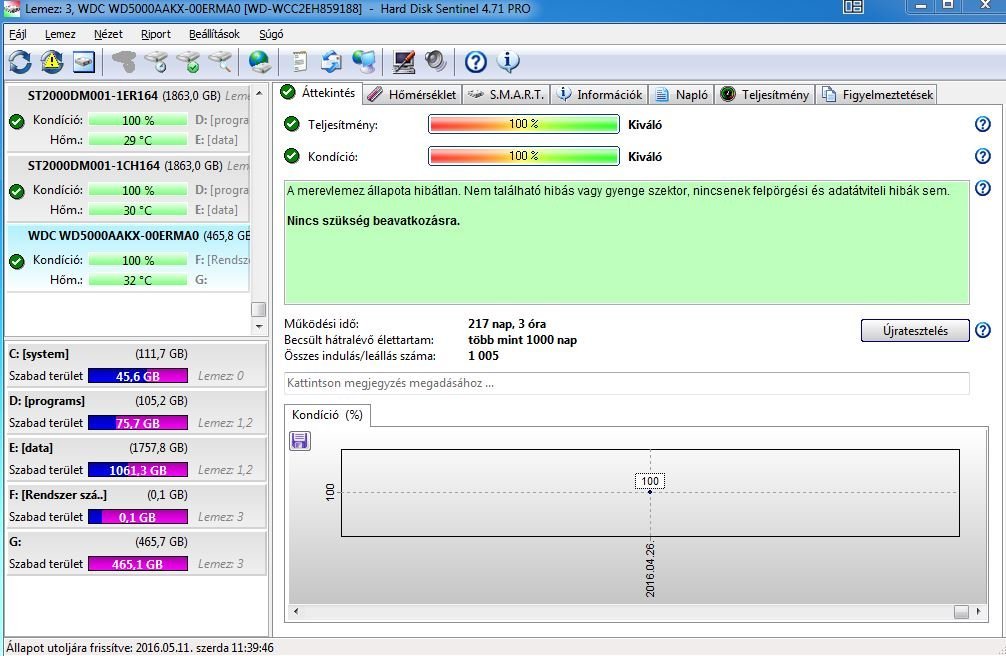
Task: Open the Riport menu
Action: pyautogui.click(x=156, y=34)
